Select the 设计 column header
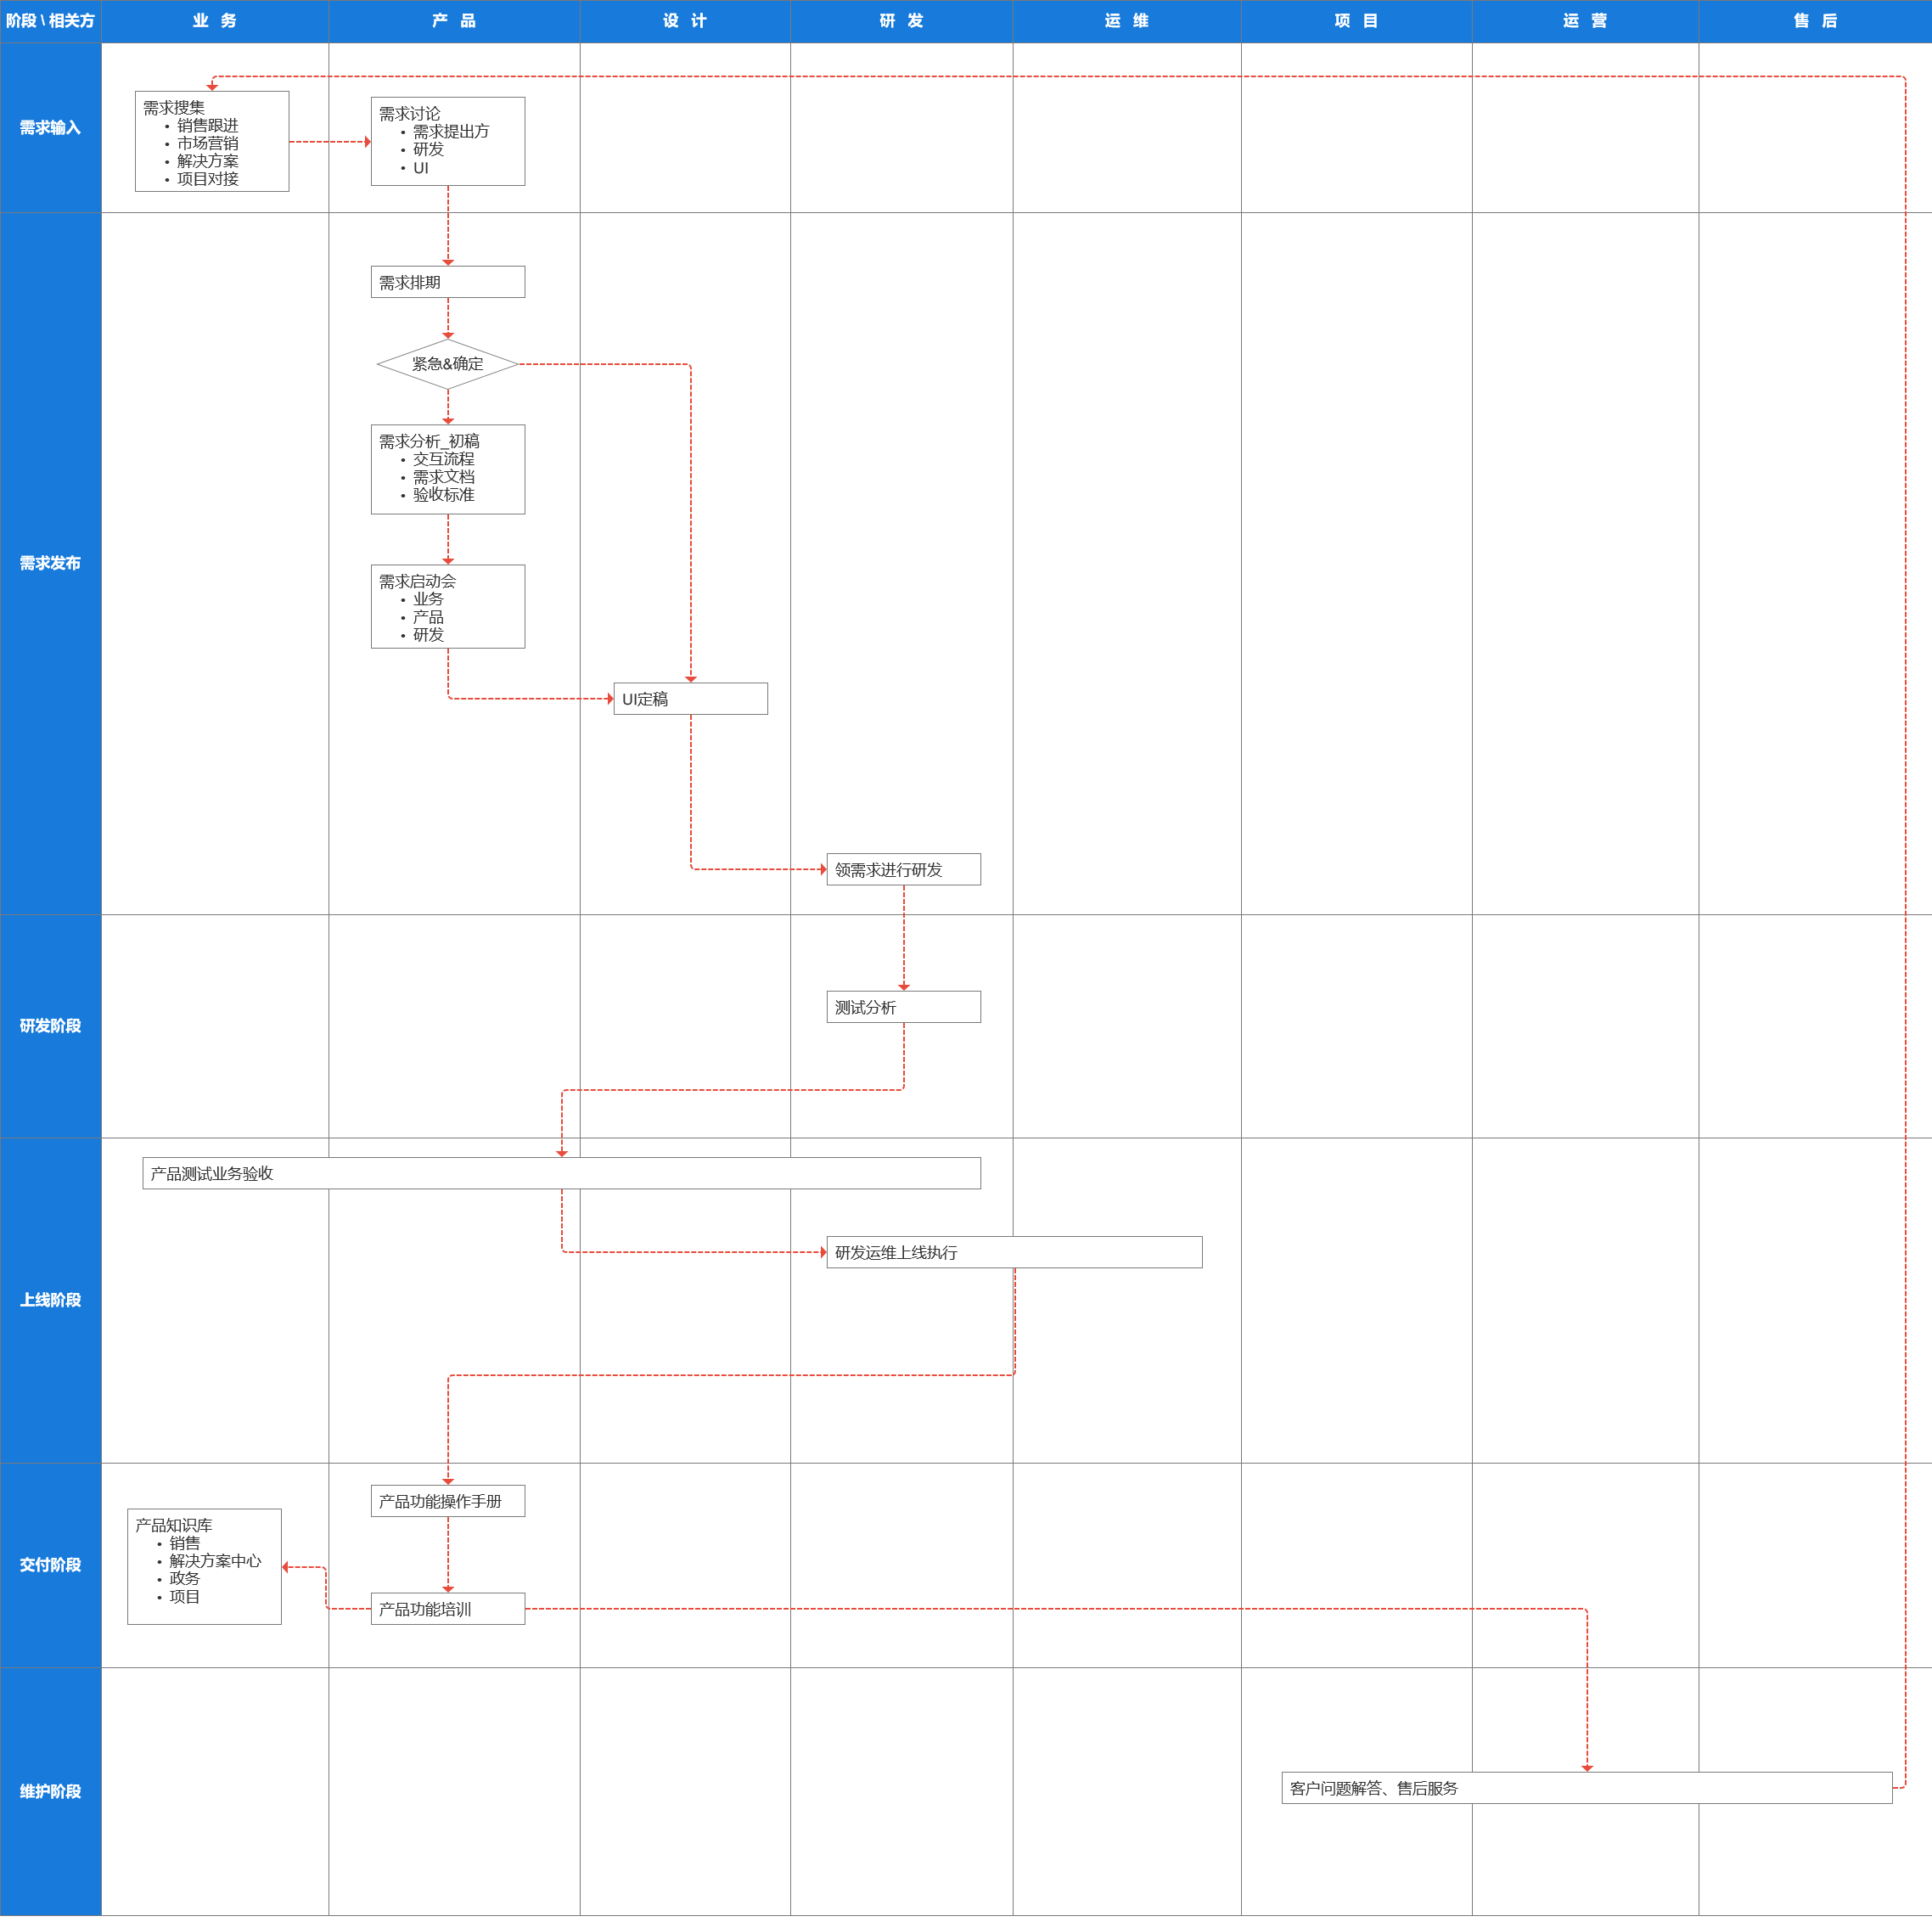 point(685,21)
